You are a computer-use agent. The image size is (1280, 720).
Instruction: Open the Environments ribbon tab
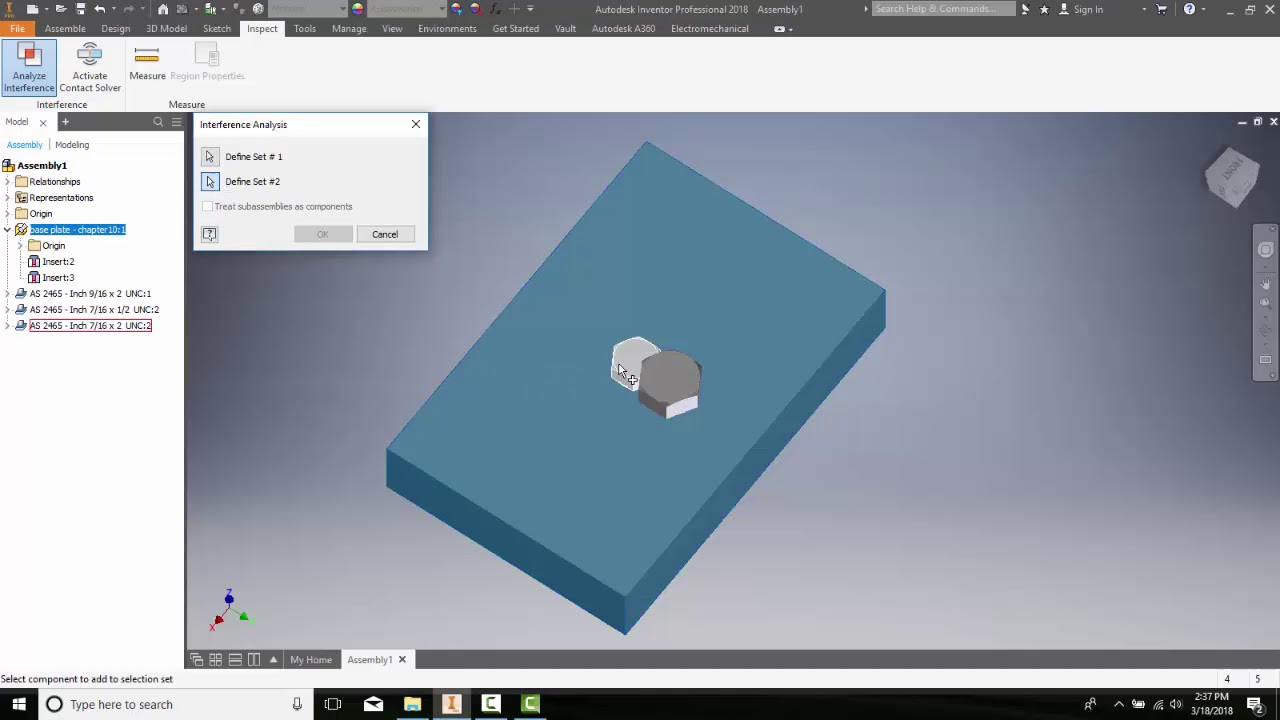pyautogui.click(x=447, y=29)
